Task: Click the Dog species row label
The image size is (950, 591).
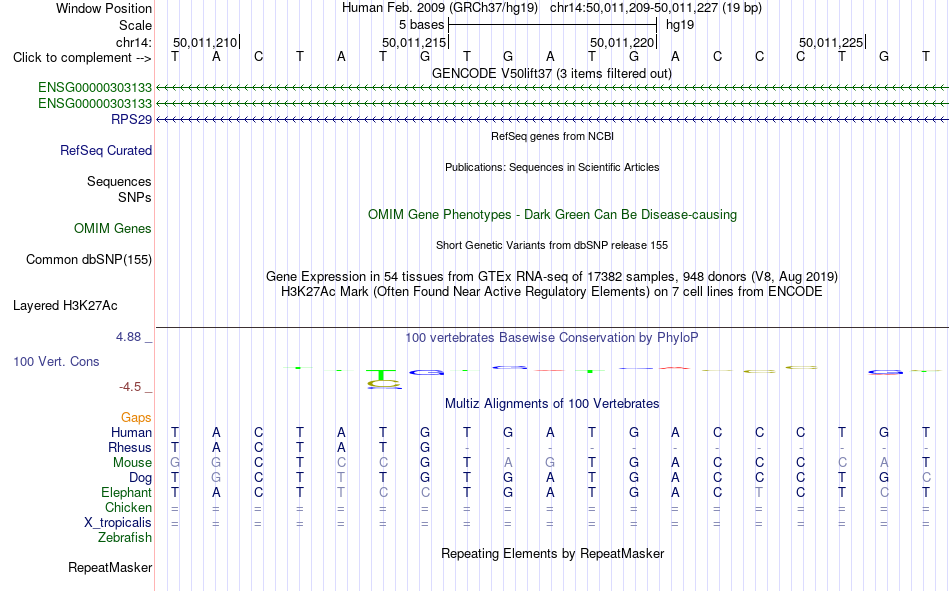Action: 140,478
